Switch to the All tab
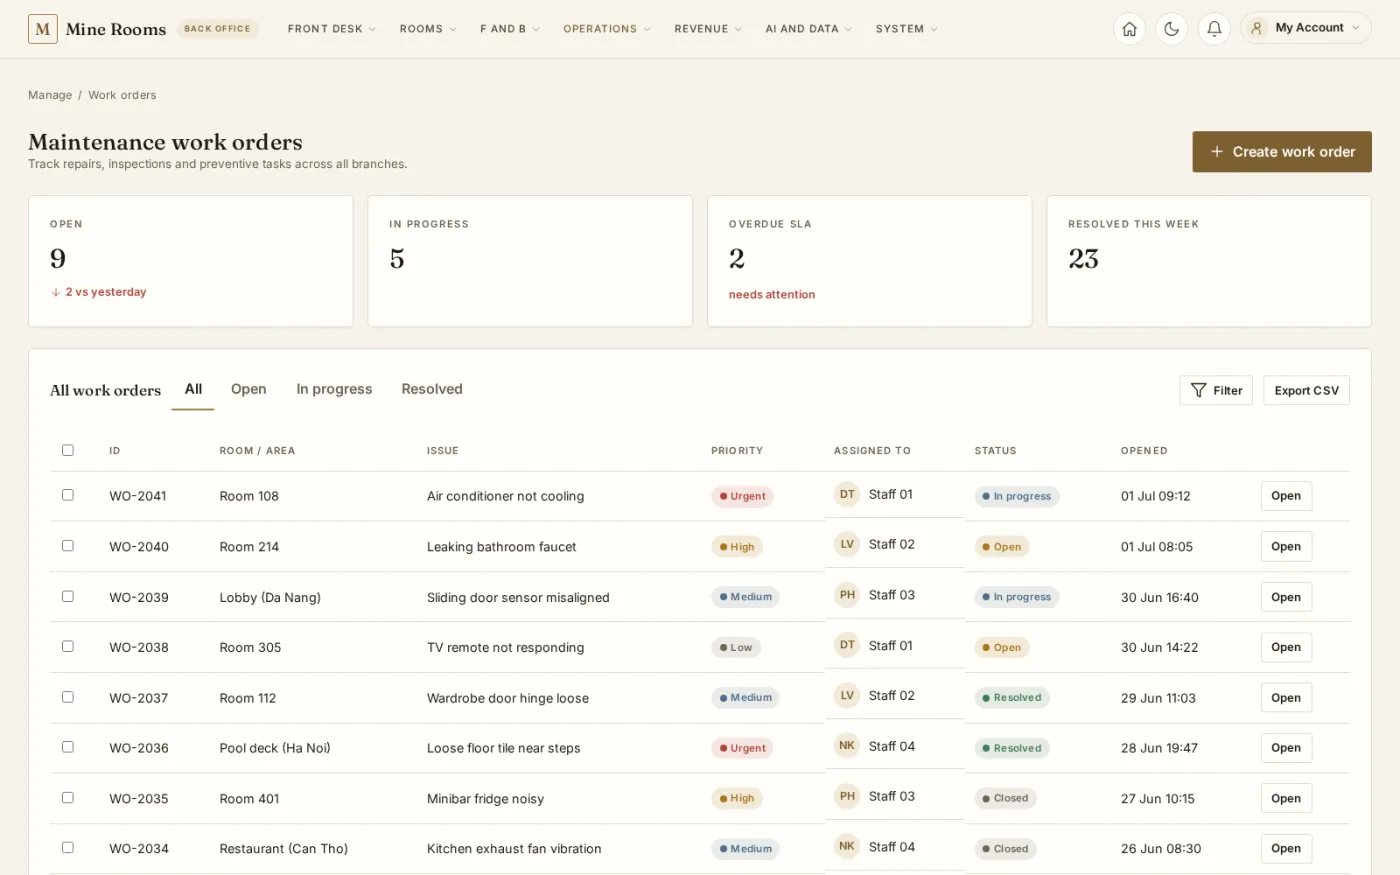 (x=193, y=389)
